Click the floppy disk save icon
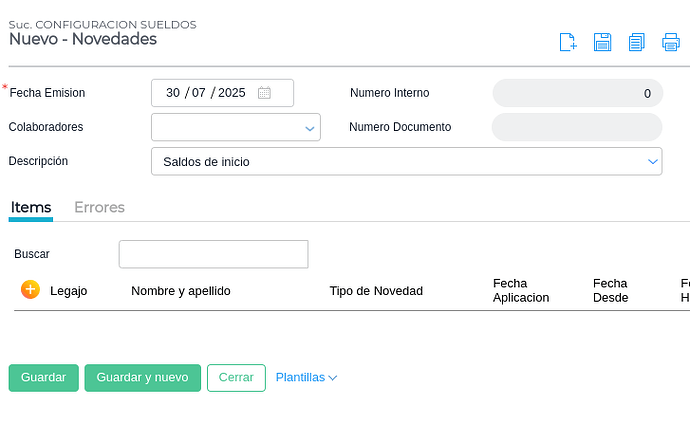The image size is (690, 424). coord(602,42)
